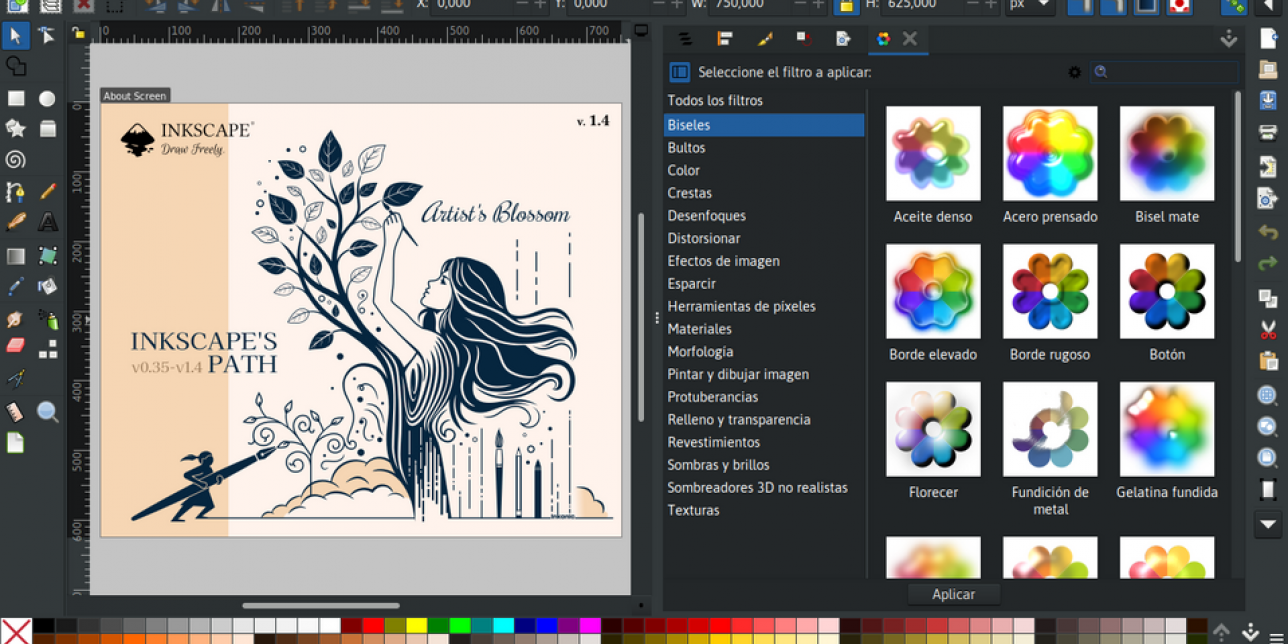The height and width of the screenshot is (644, 1288).
Task: Select the Filter gallery tab
Action: point(883,39)
